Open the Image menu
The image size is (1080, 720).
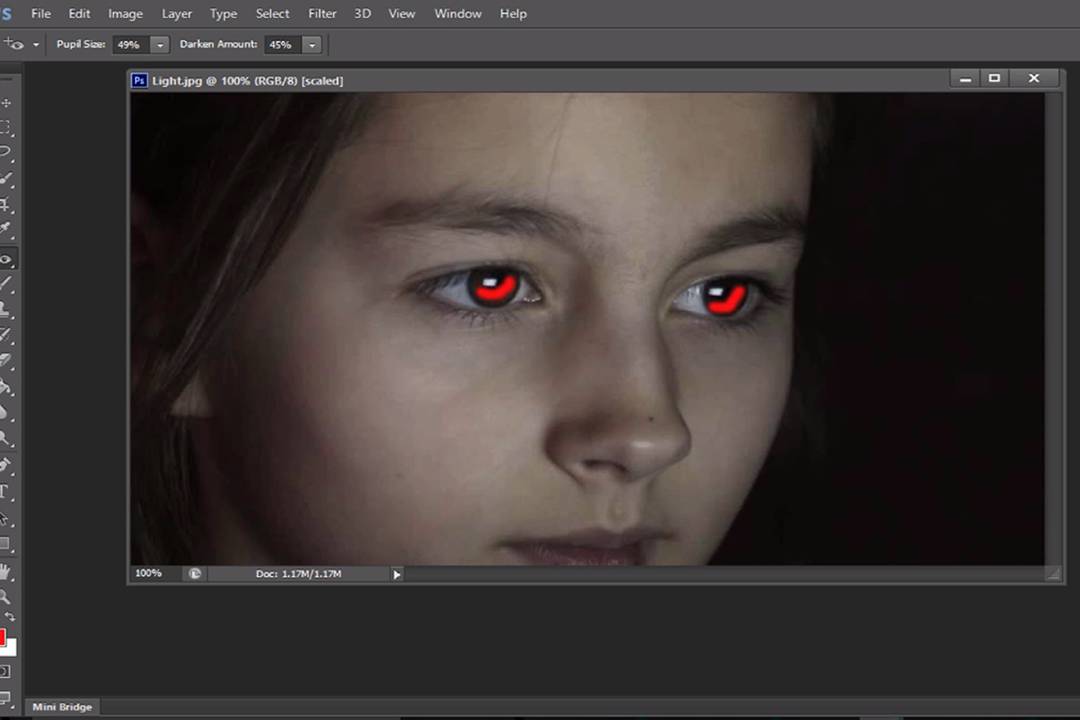125,14
